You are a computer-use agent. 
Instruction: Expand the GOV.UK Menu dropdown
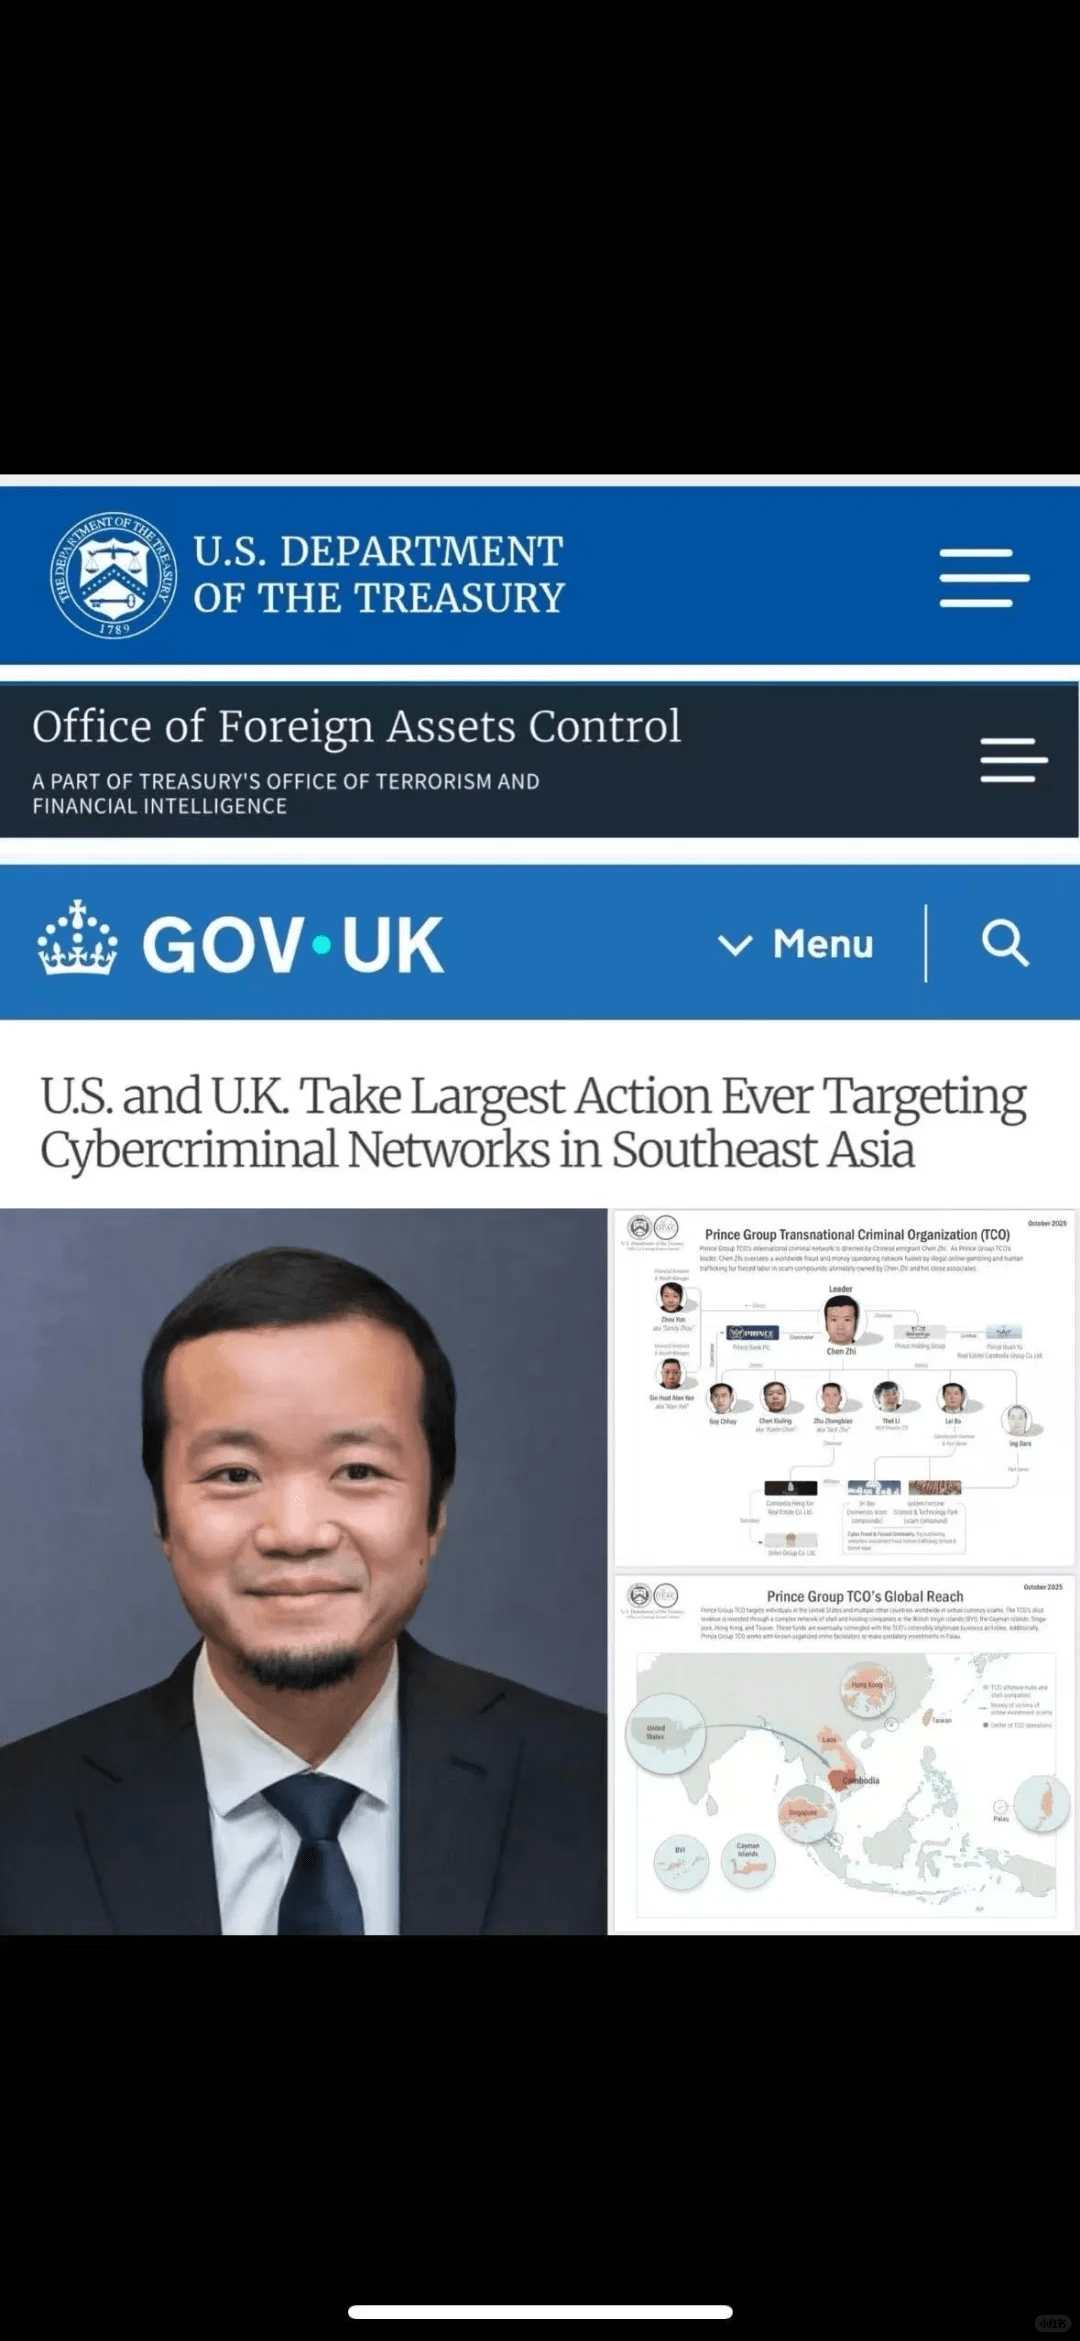(796, 944)
